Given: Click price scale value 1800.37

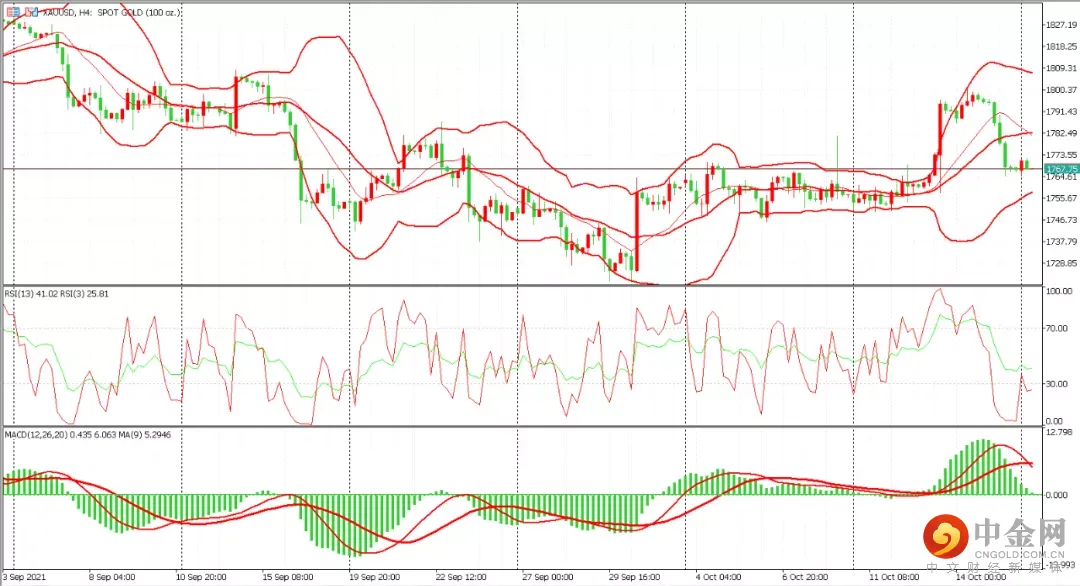Looking at the screenshot, I should tap(1061, 90).
